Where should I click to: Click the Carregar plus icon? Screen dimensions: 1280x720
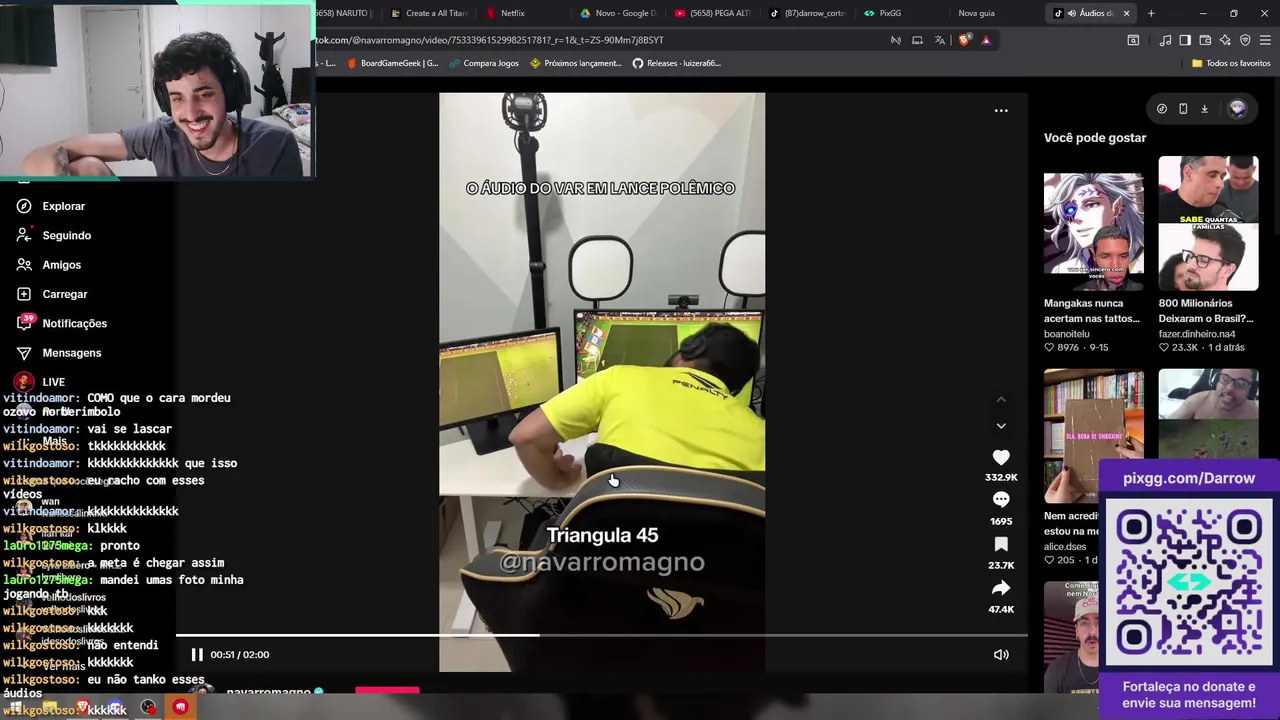[x=24, y=294]
